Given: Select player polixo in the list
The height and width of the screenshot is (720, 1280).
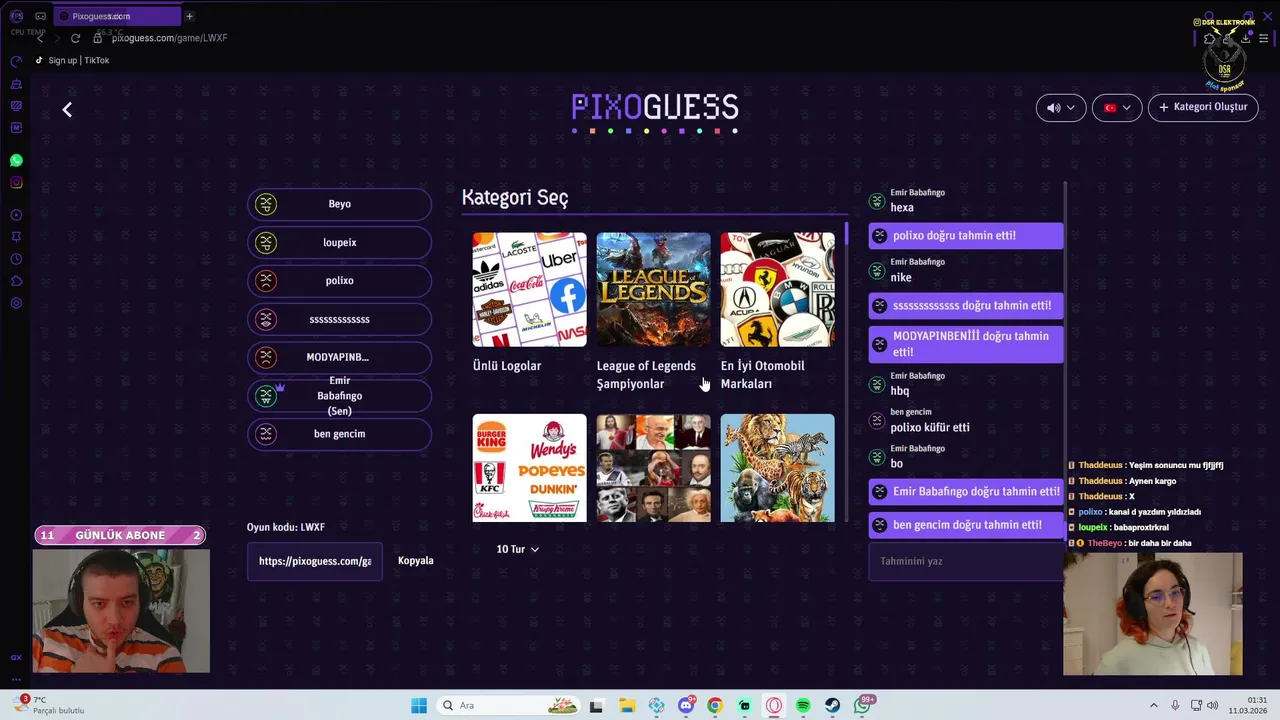Looking at the screenshot, I should click(339, 281).
